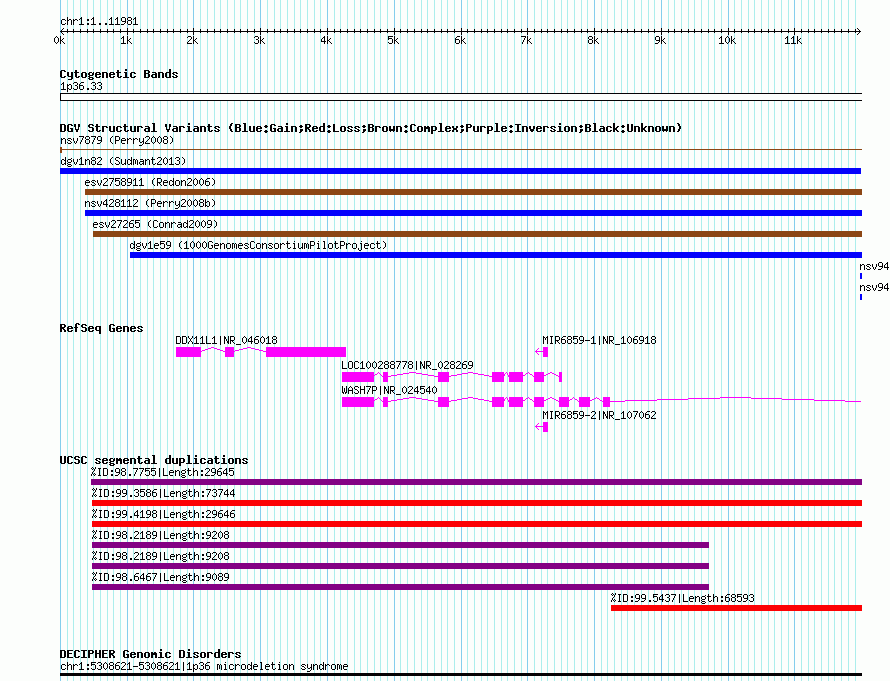The width and height of the screenshot is (890, 681).
Task: Click the large last exon of DDX11L1
Action: click(306, 352)
